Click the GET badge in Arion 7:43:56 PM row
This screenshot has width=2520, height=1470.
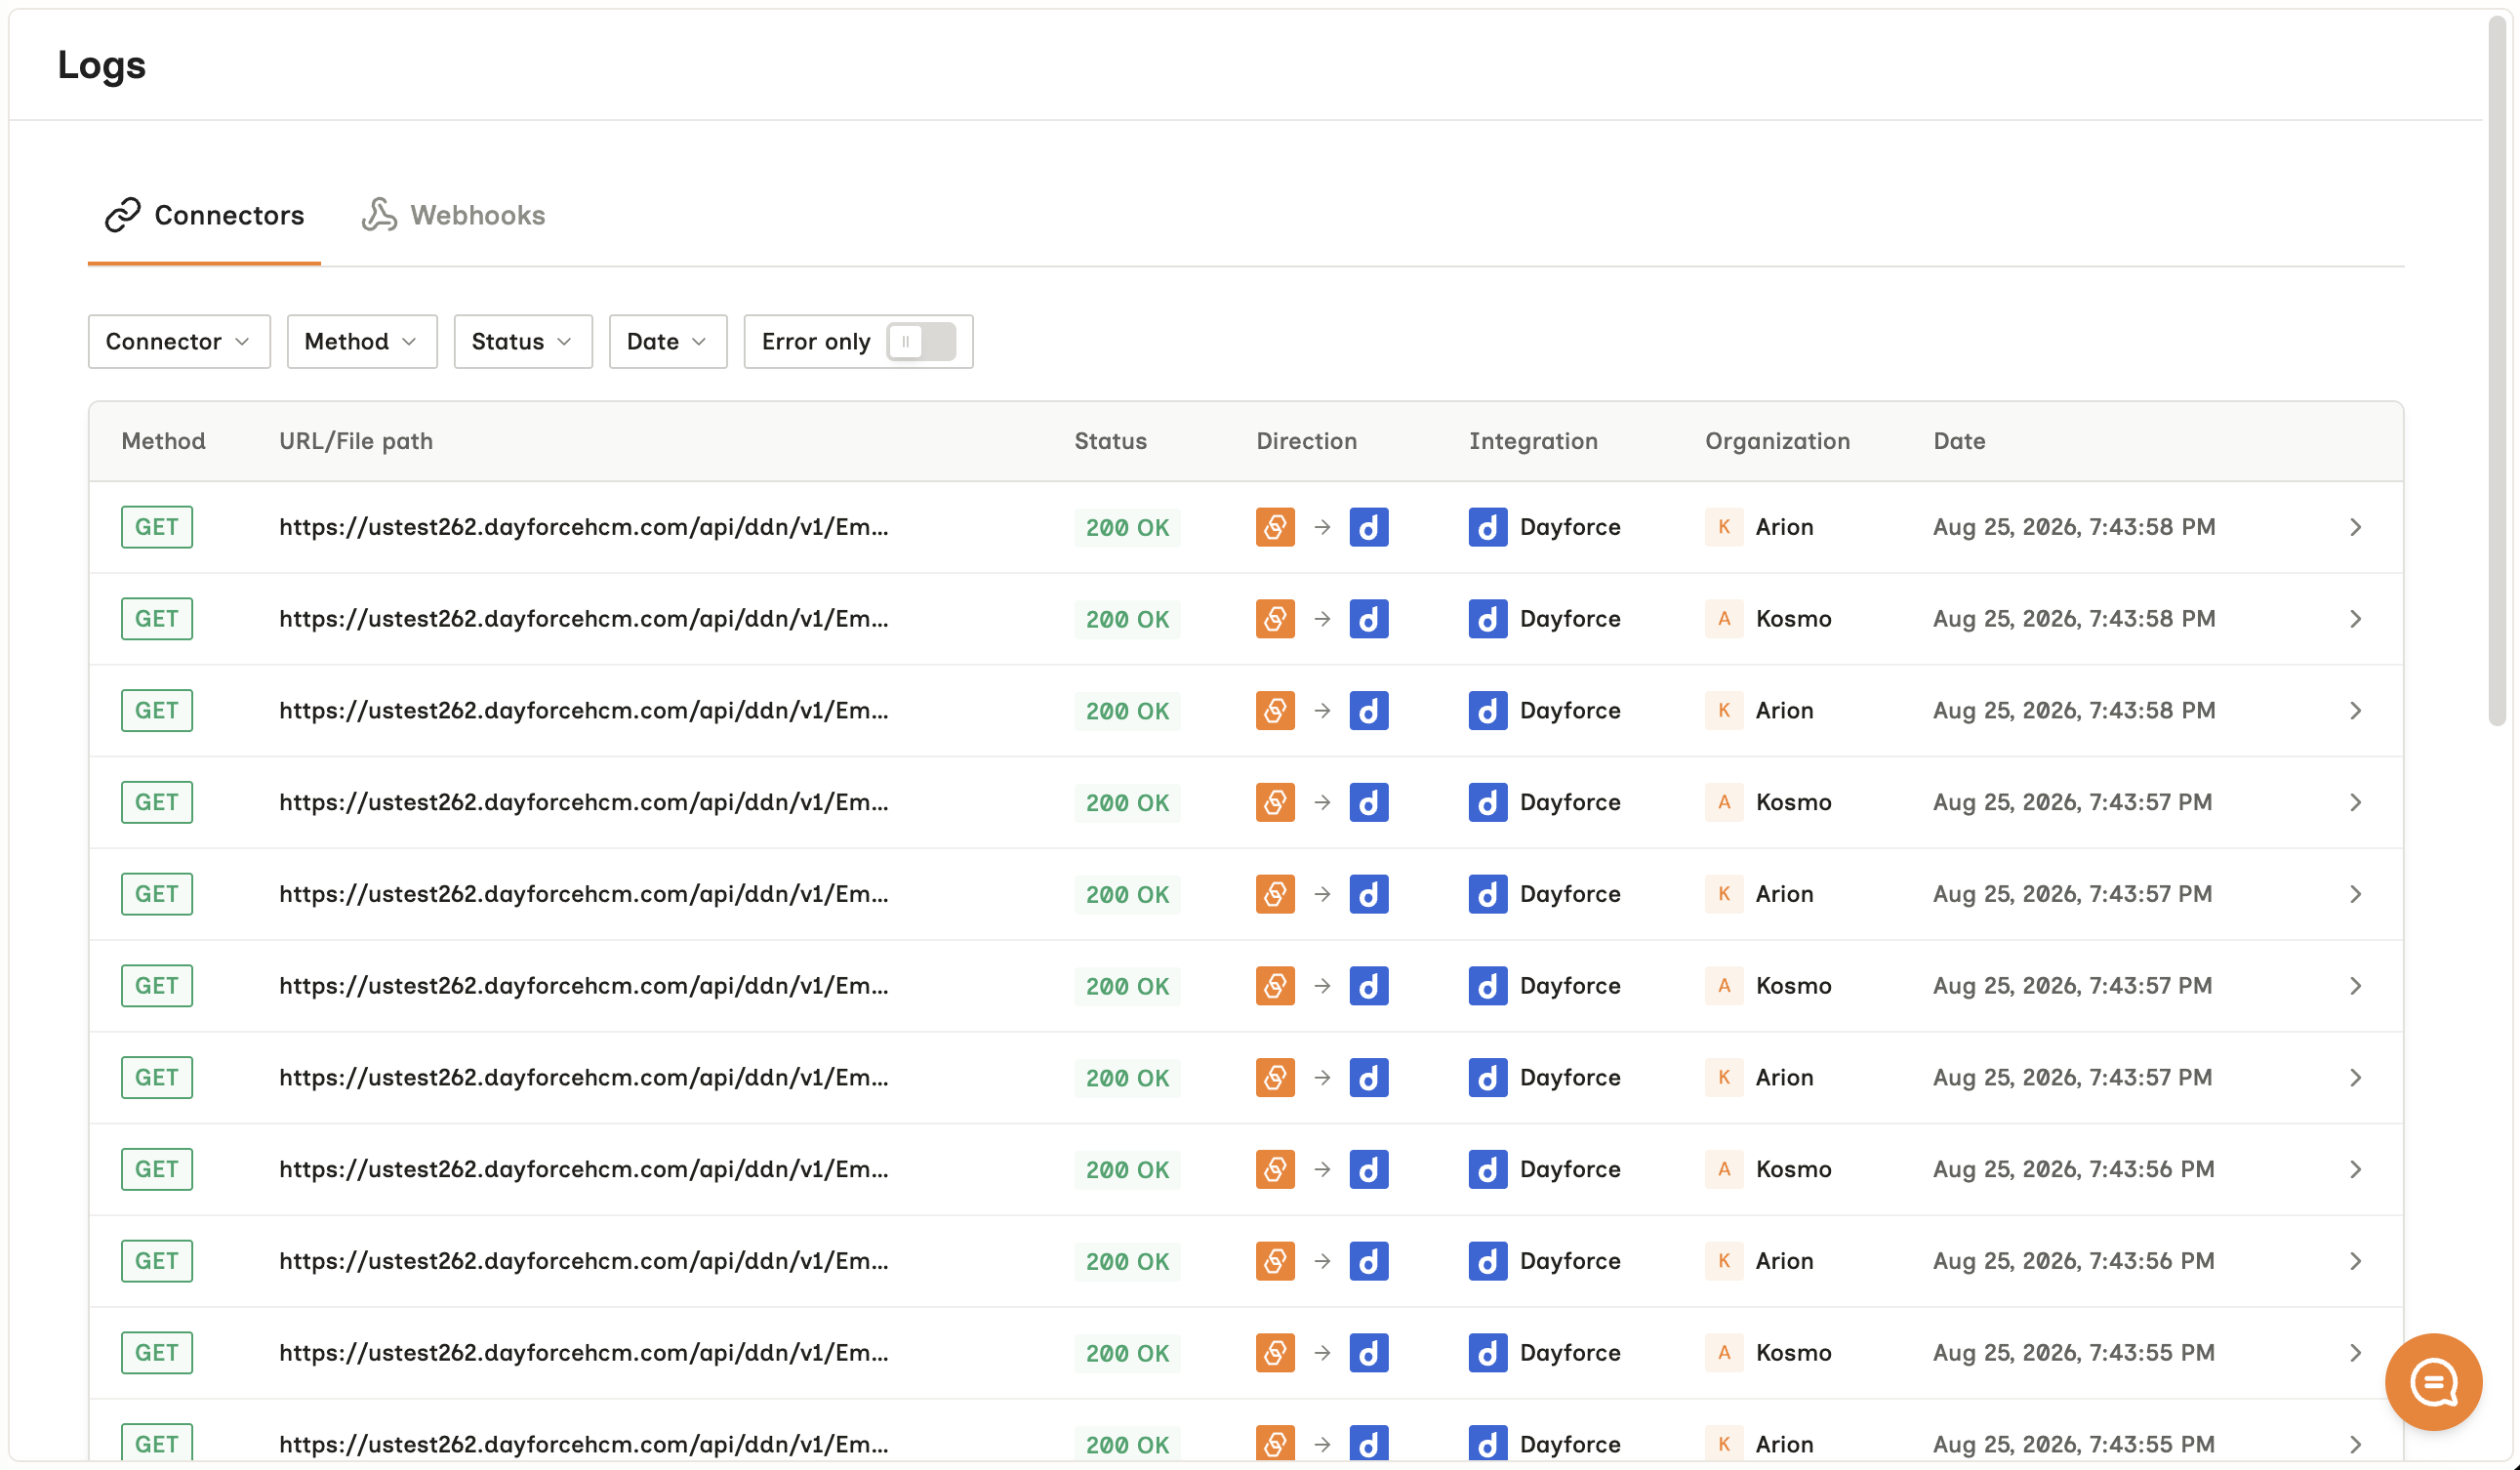pyautogui.click(x=157, y=1262)
